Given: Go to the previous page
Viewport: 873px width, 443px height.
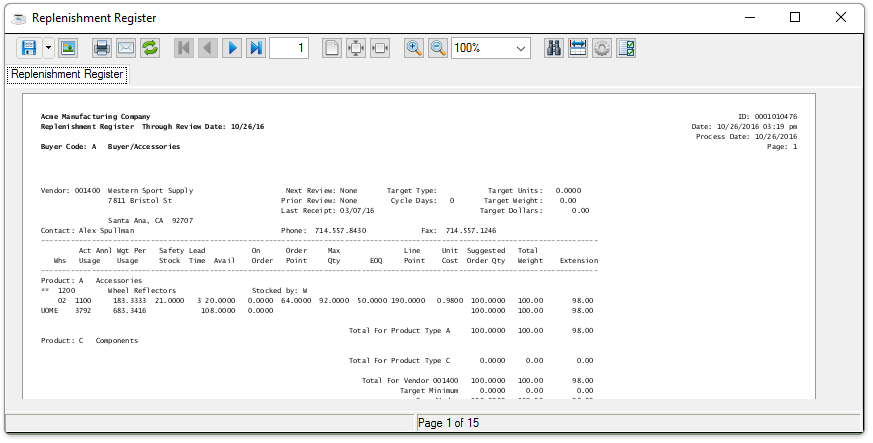Looking at the screenshot, I should (208, 48).
